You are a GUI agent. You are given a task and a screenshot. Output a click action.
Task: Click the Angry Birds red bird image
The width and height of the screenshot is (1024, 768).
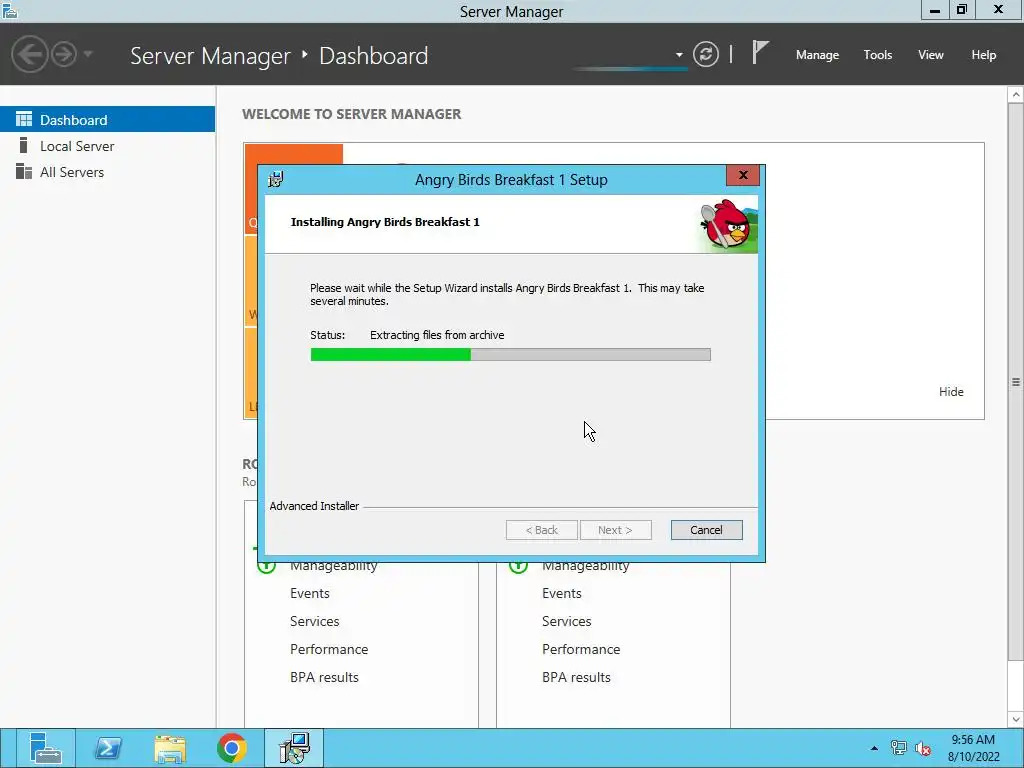(728, 224)
